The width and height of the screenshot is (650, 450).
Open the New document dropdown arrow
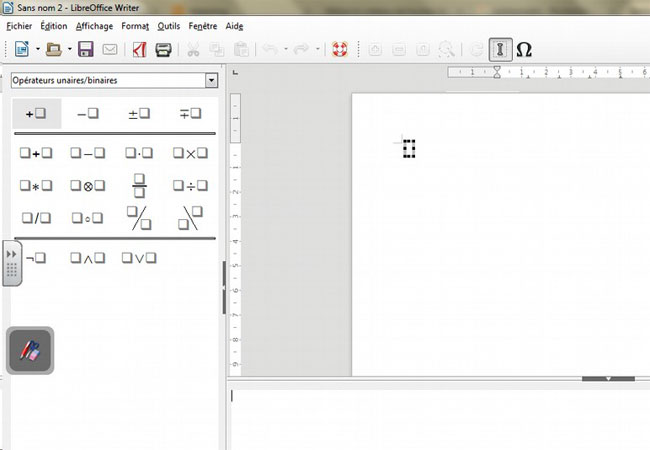pyautogui.click(x=37, y=49)
